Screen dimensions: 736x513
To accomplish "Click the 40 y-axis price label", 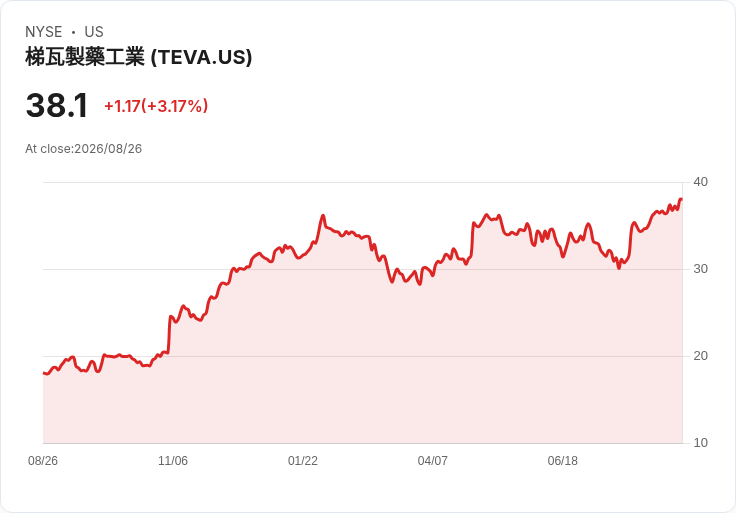I will pyautogui.click(x=700, y=182).
